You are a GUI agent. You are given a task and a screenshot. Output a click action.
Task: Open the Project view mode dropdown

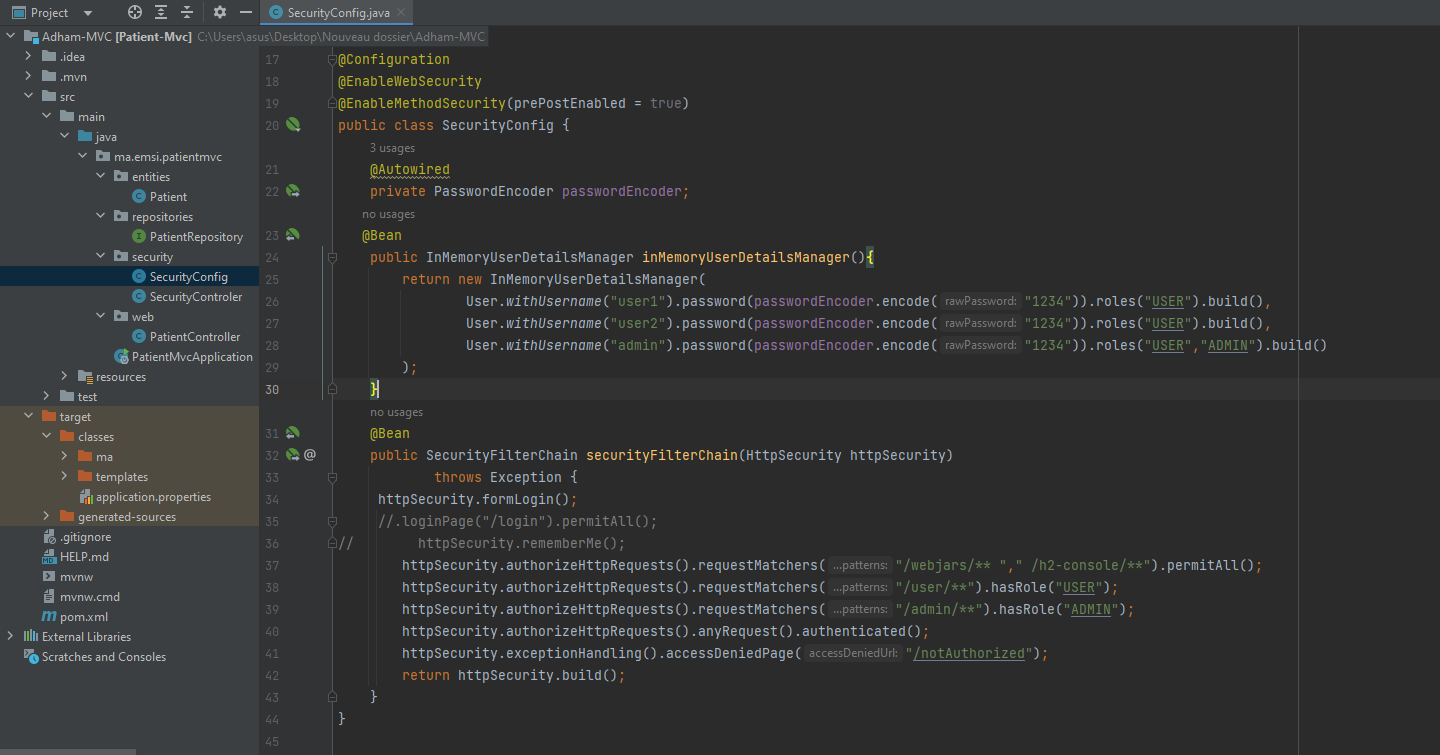tap(86, 12)
